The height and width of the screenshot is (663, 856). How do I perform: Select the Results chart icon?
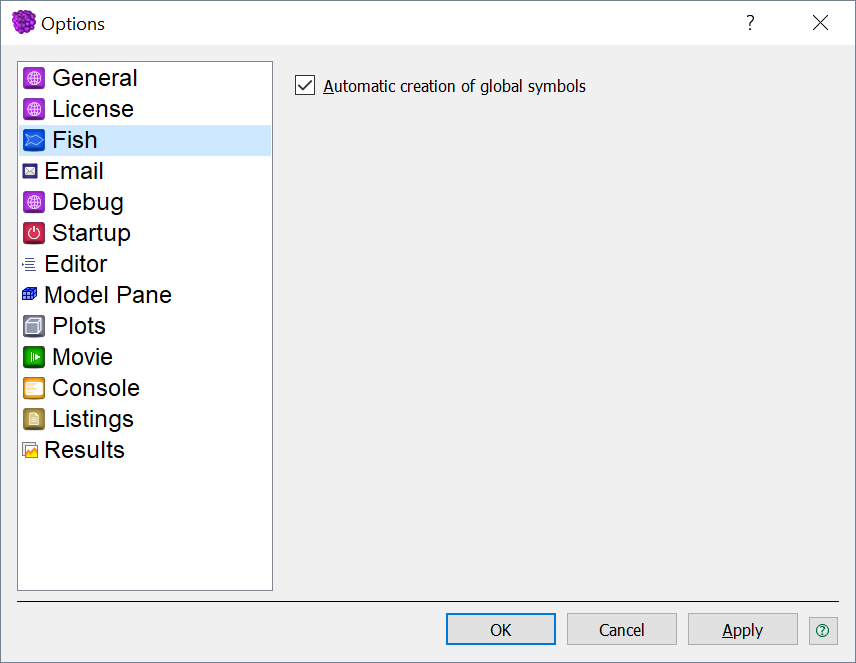pyautogui.click(x=30, y=450)
